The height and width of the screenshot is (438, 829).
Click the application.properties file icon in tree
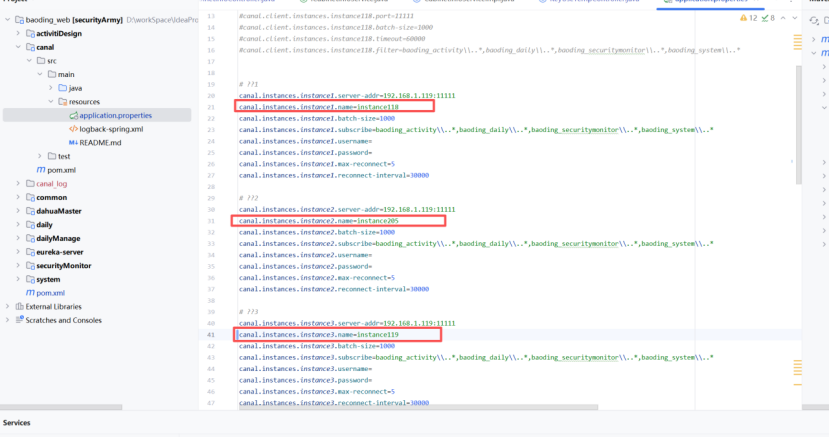[x=73, y=115]
